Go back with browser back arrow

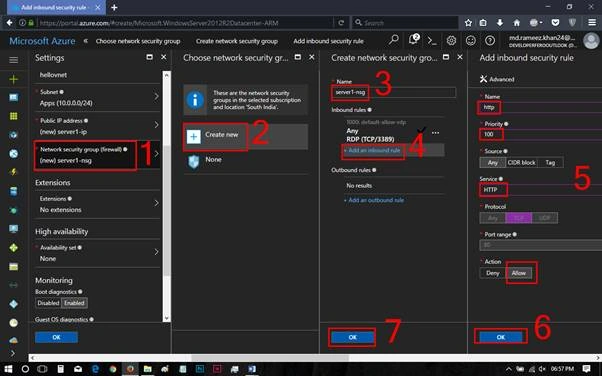pos(9,23)
